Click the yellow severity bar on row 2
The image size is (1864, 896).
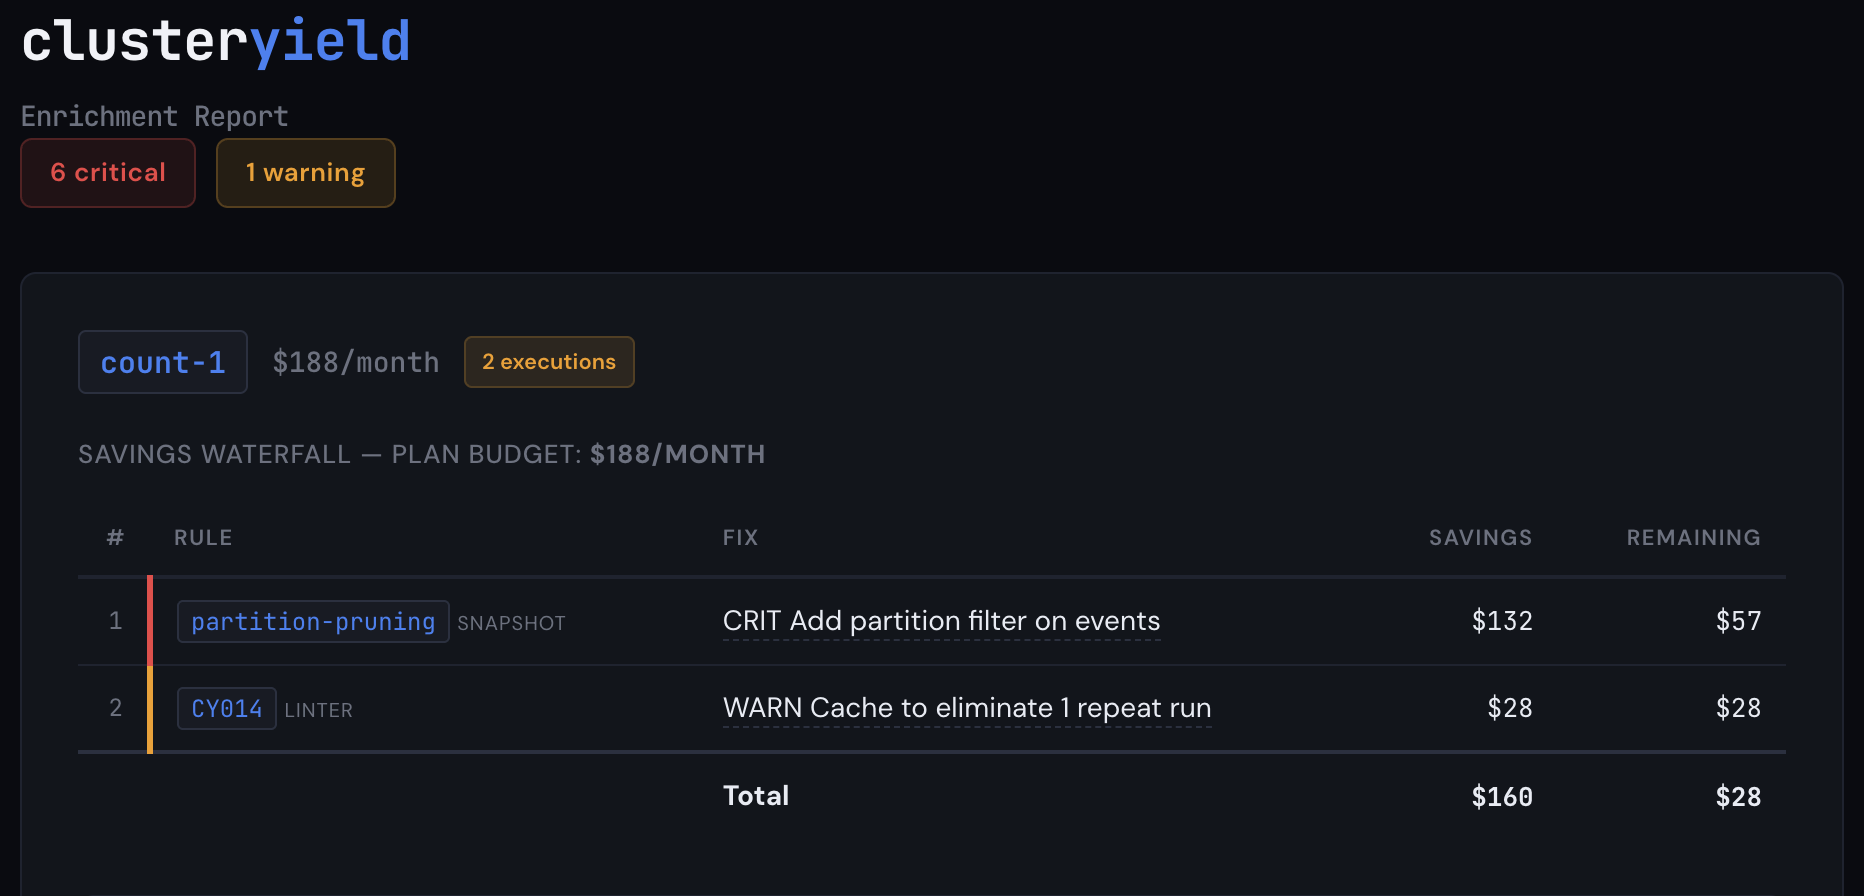click(150, 708)
